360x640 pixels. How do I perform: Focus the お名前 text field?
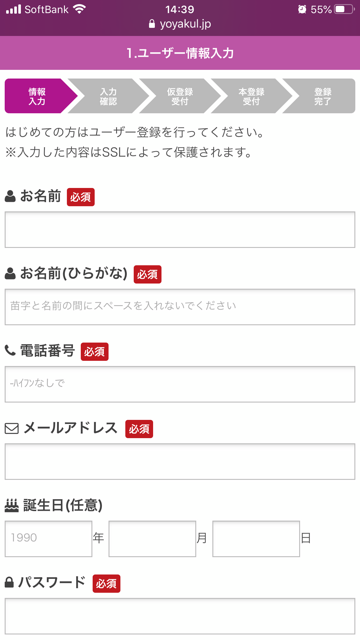point(180,229)
